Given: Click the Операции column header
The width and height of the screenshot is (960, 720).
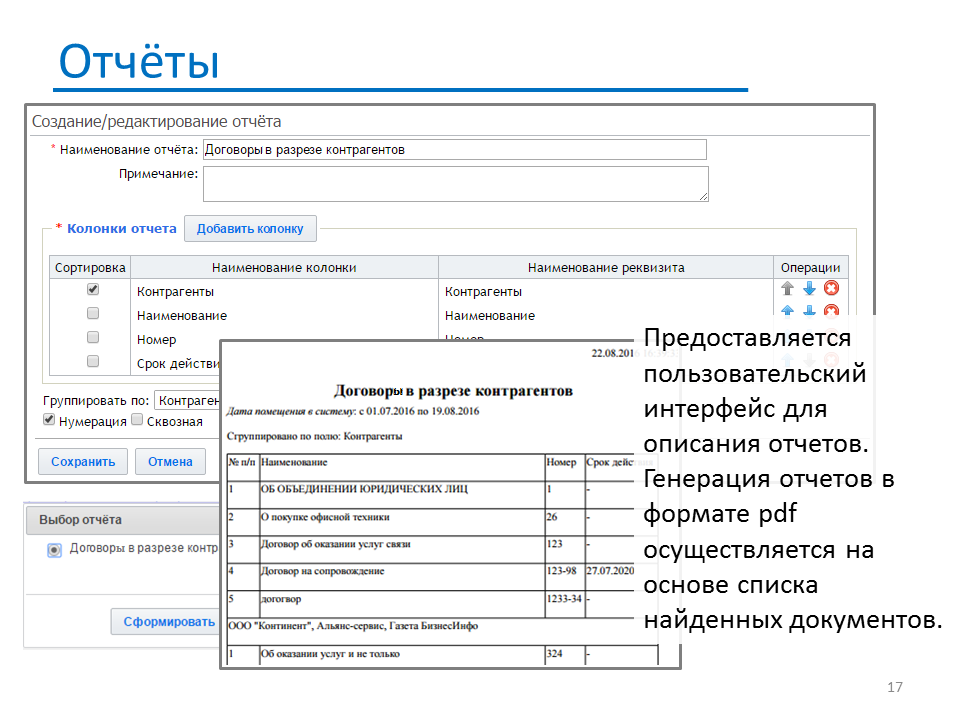Looking at the screenshot, I should pyautogui.click(x=811, y=268).
